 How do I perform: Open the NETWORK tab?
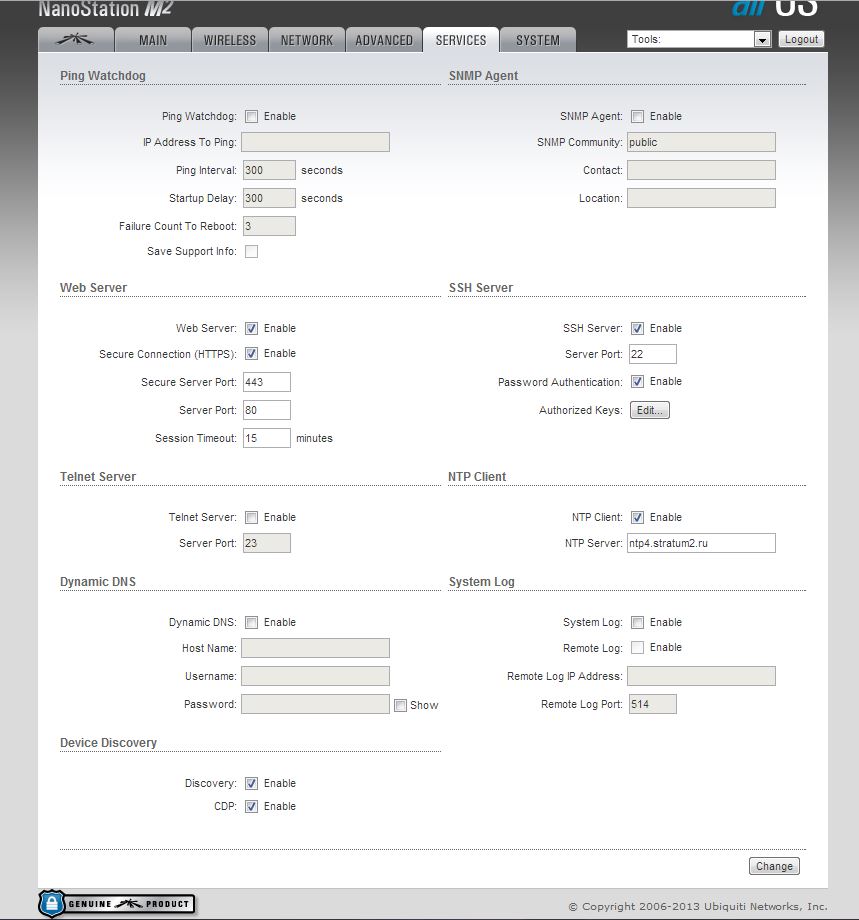[307, 40]
